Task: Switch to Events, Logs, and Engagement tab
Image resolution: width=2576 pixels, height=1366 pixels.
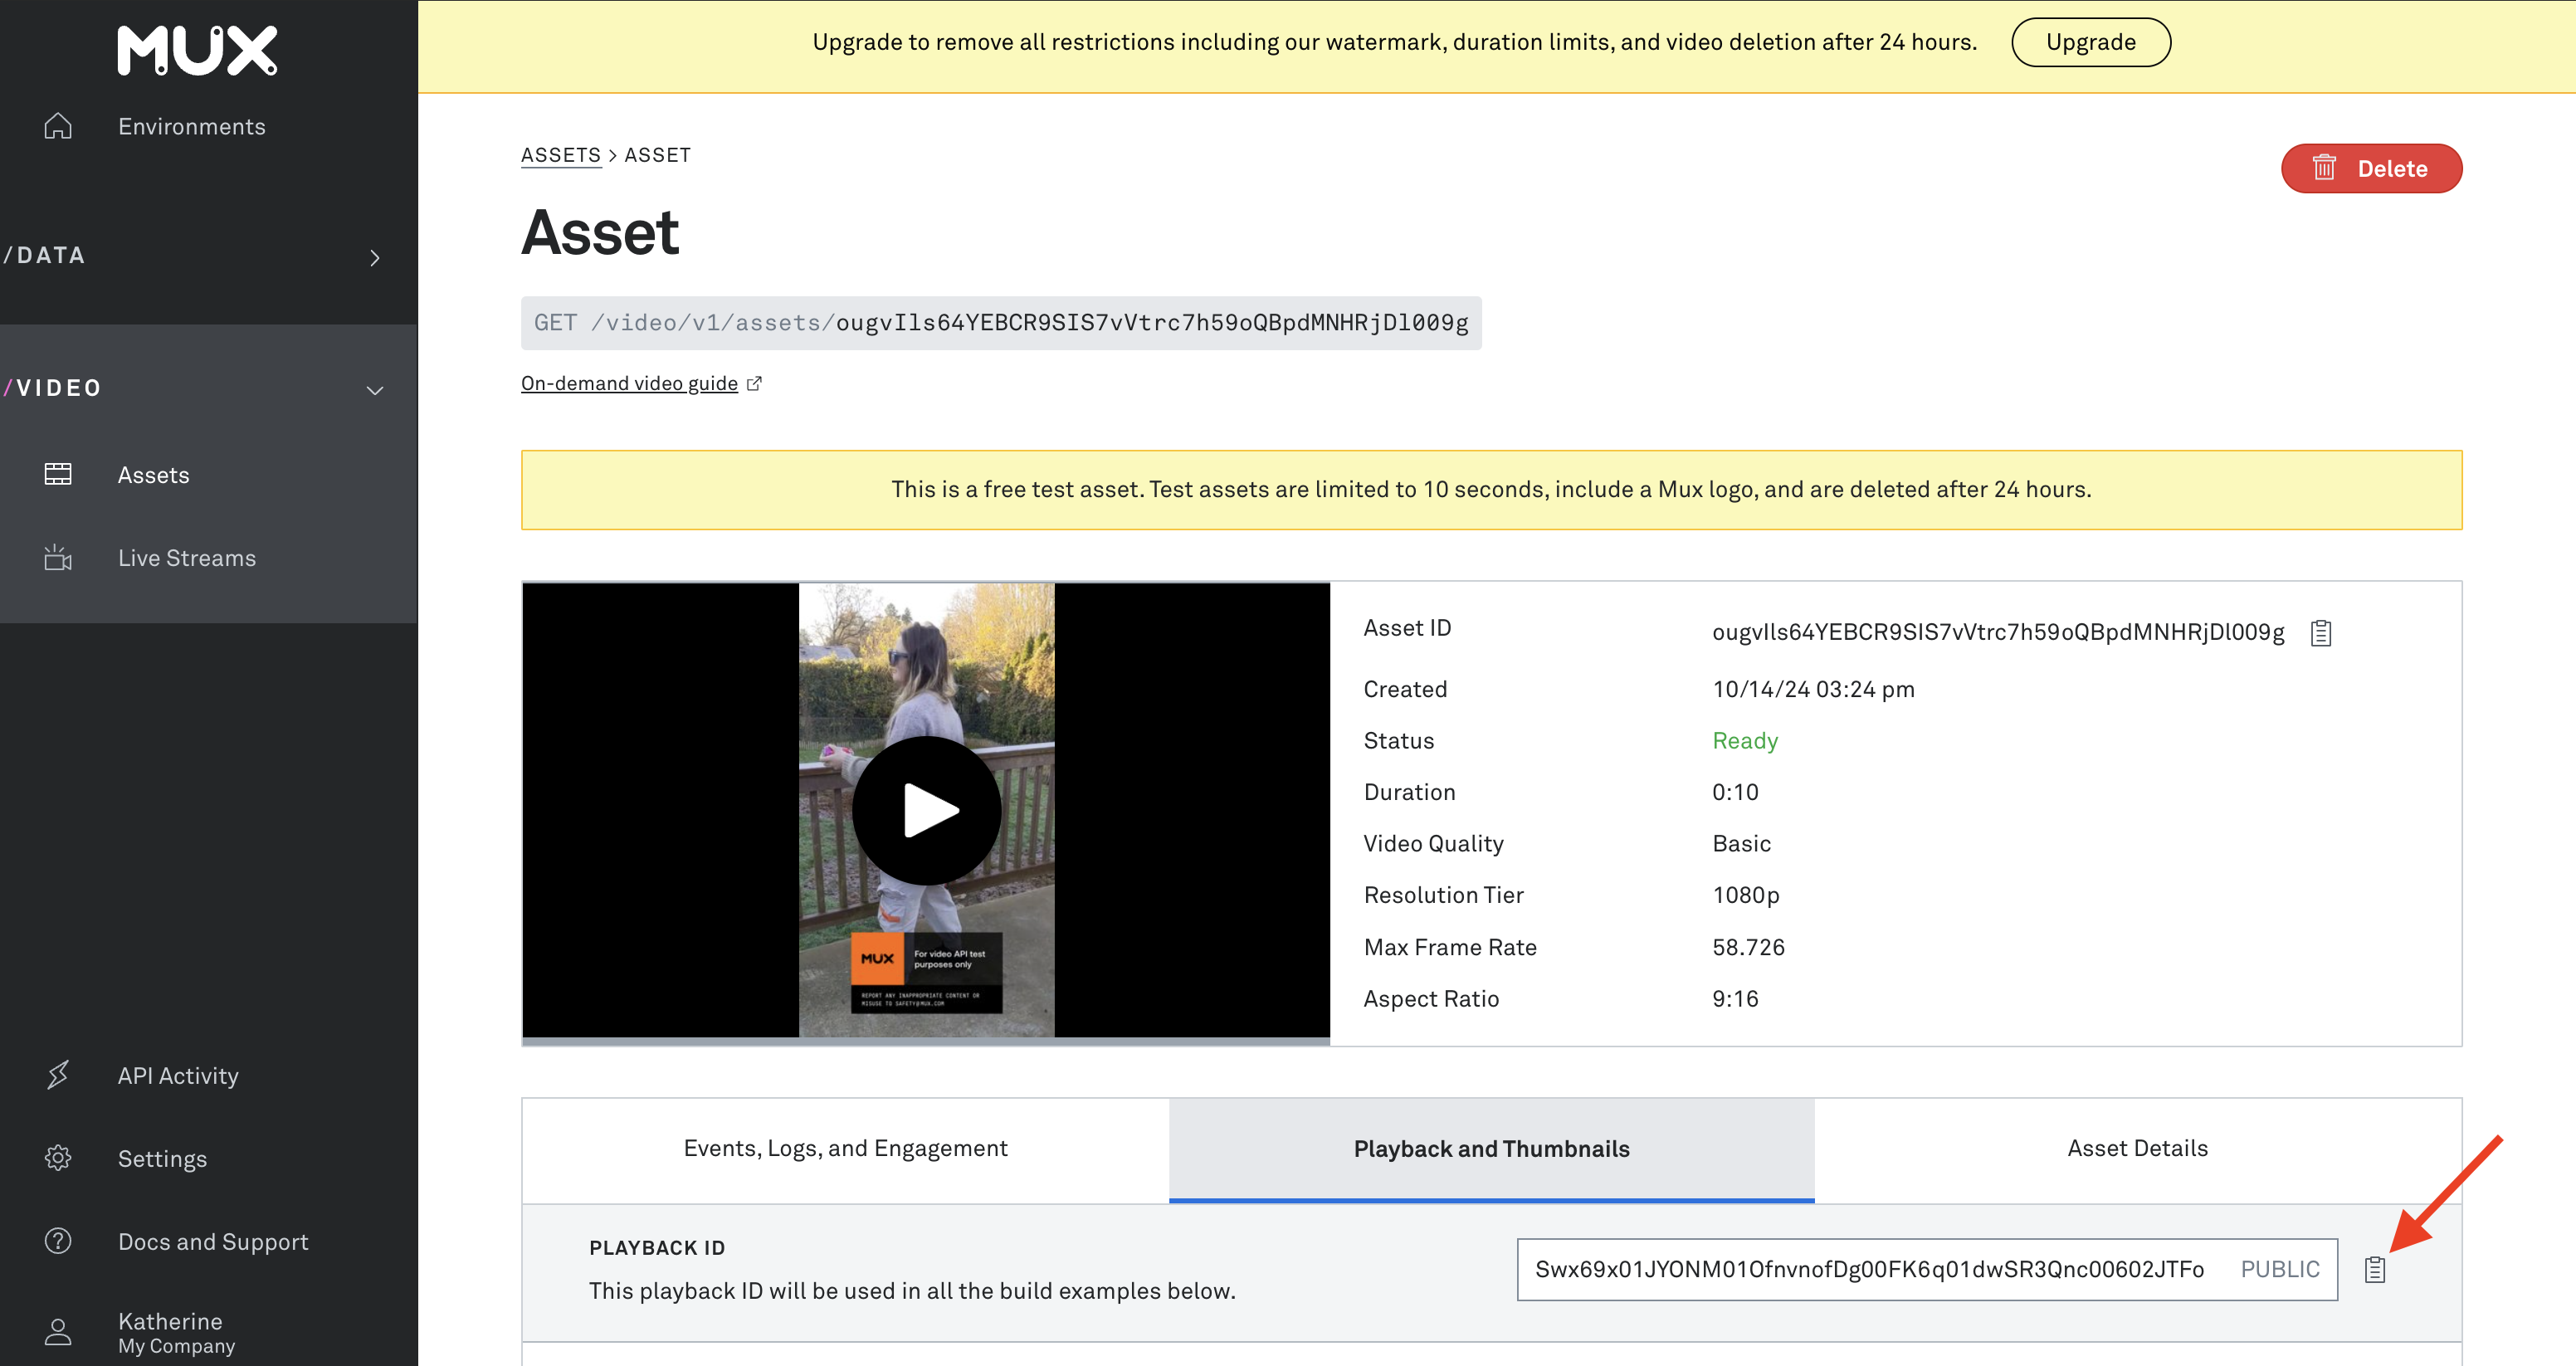Action: click(845, 1148)
